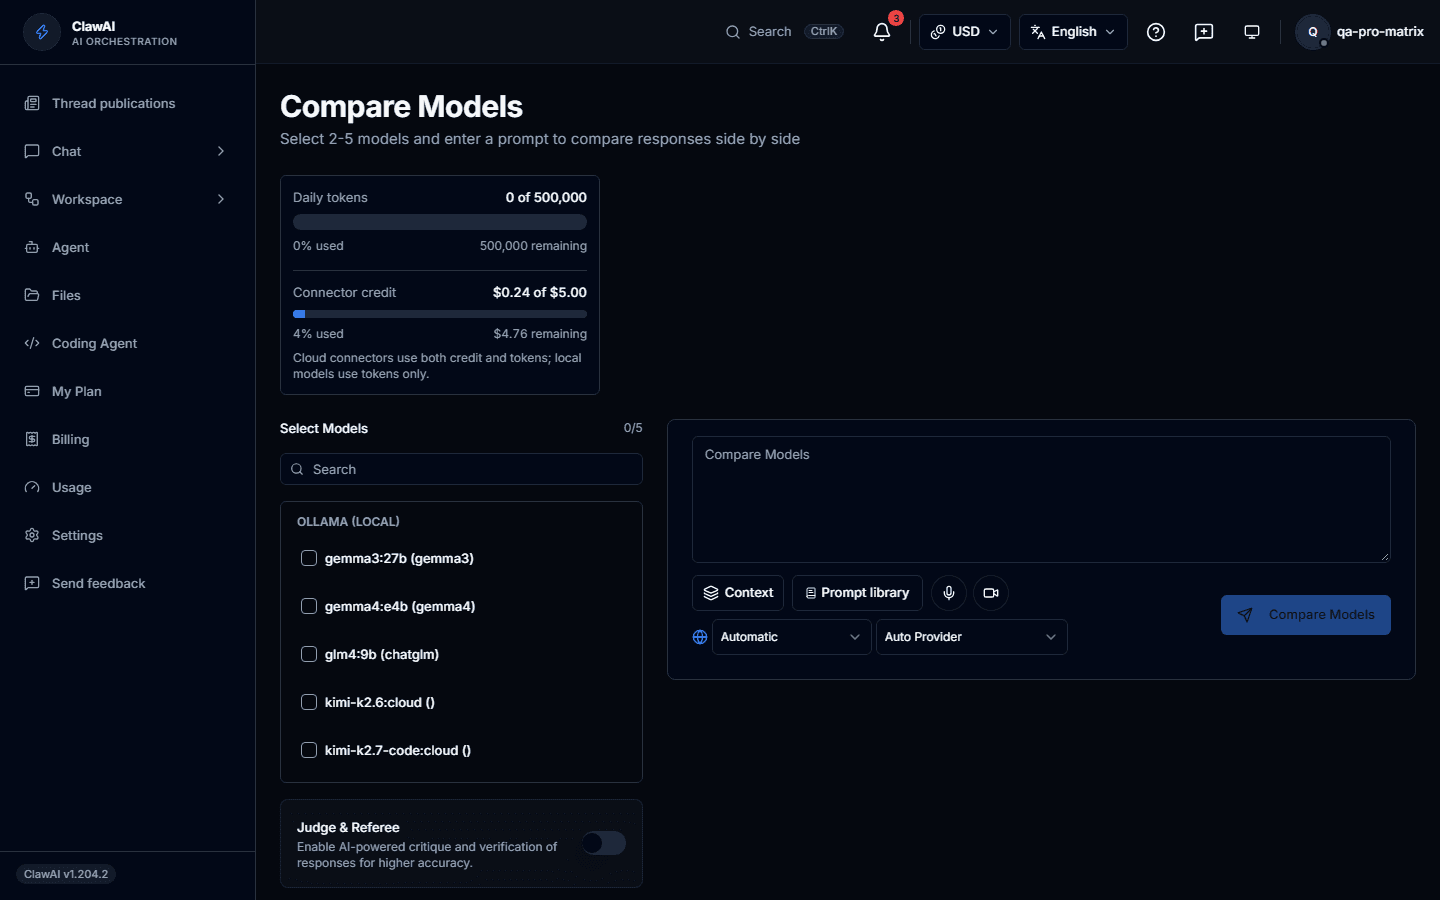Click the monitor display icon in header

click(1252, 32)
